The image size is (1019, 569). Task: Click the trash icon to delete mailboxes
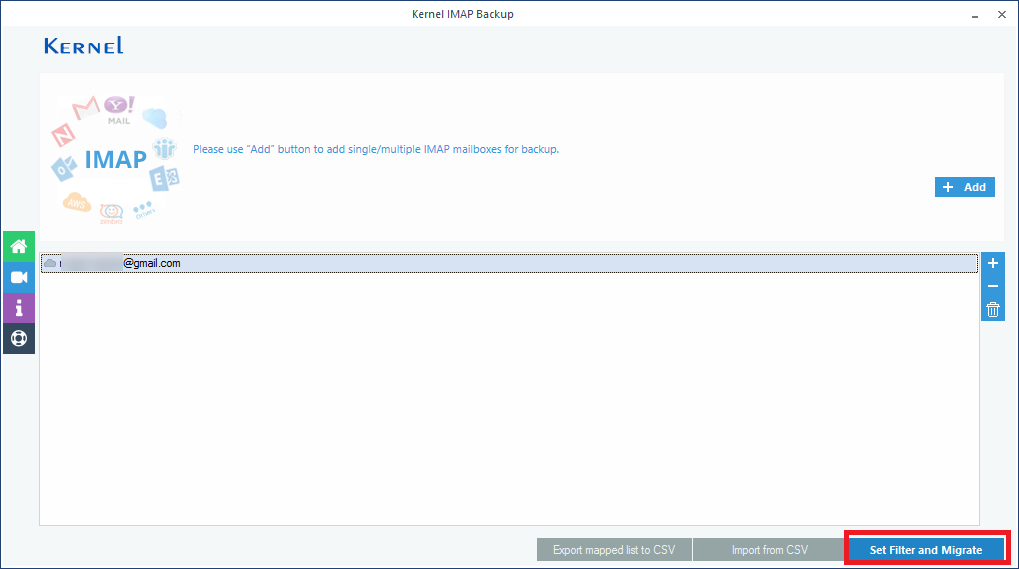992,310
